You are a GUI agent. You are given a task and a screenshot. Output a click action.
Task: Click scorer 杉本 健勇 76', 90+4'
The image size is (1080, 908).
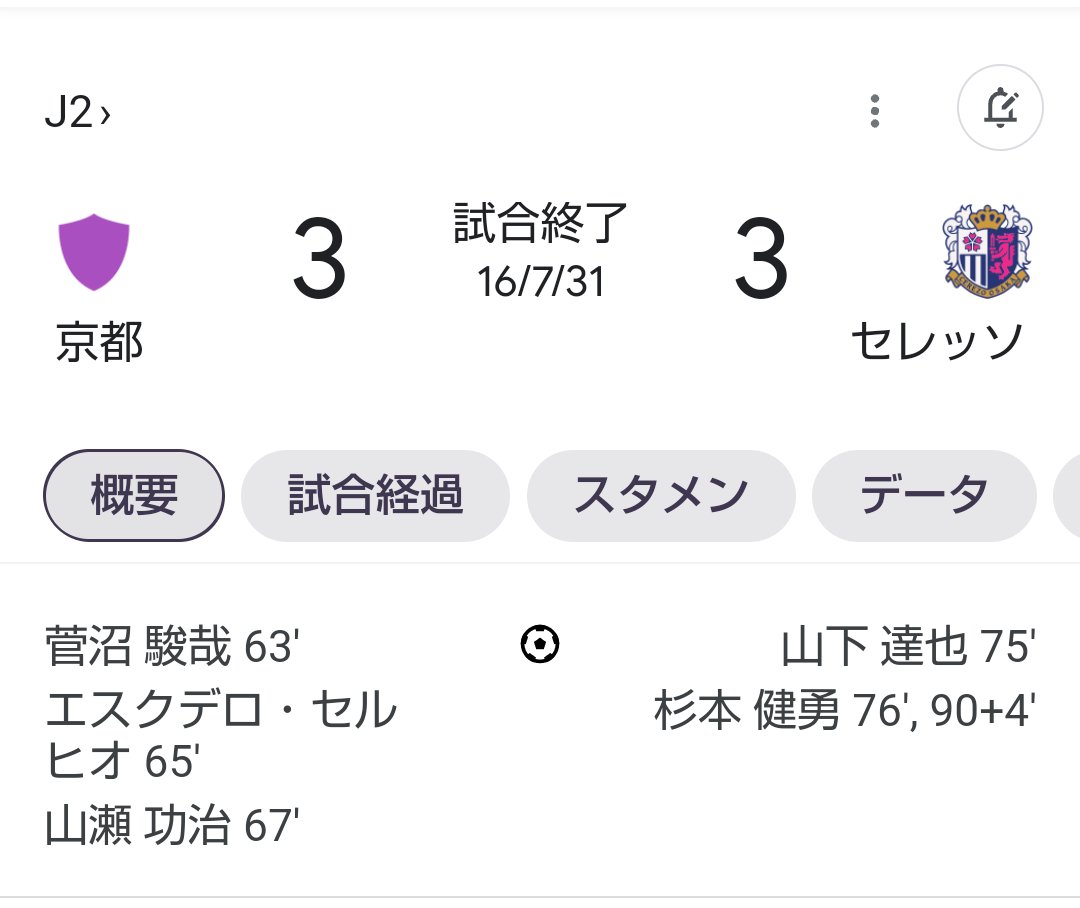point(844,710)
